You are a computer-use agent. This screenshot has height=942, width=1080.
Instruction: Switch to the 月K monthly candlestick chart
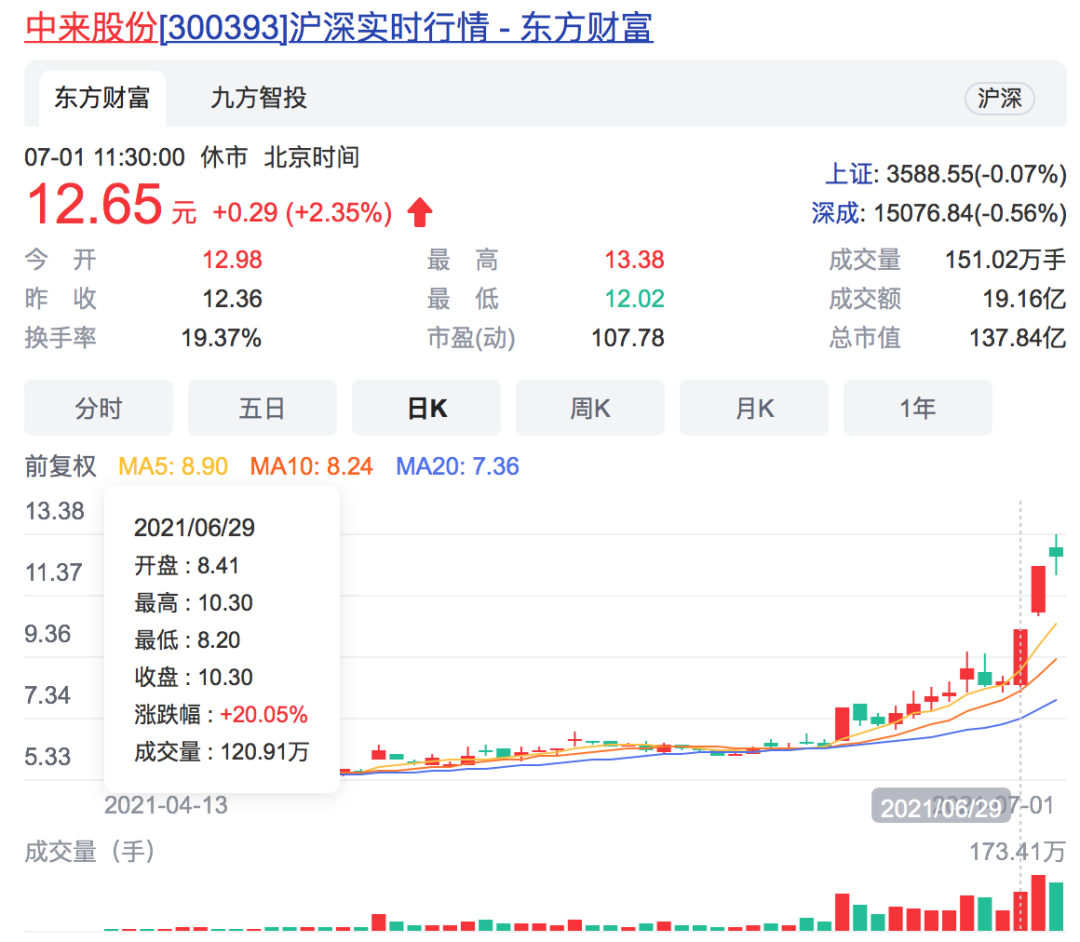754,407
